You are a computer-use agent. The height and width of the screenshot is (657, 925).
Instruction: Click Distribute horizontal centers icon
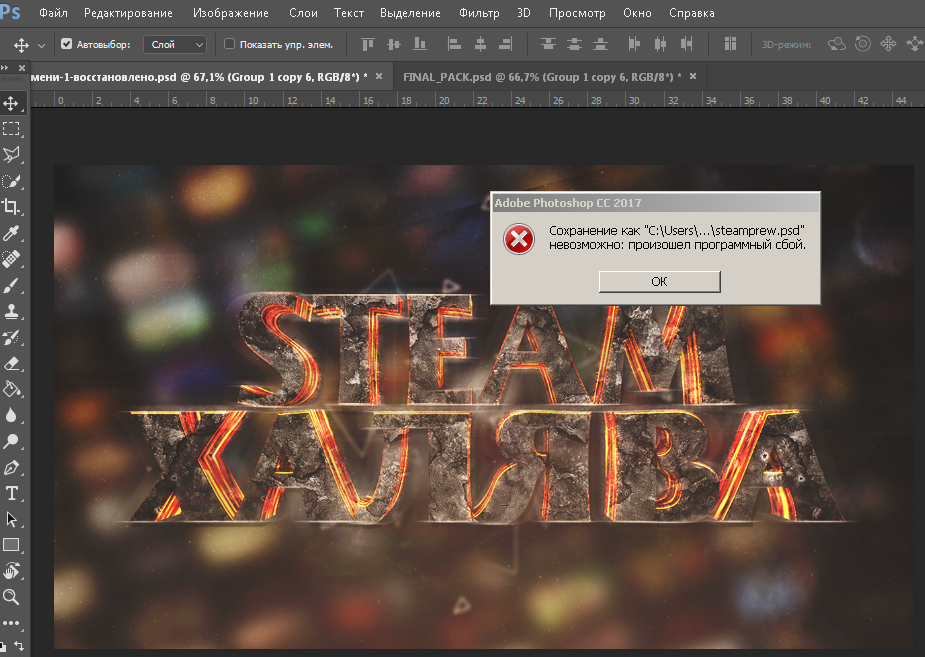(x=660, y=44)
